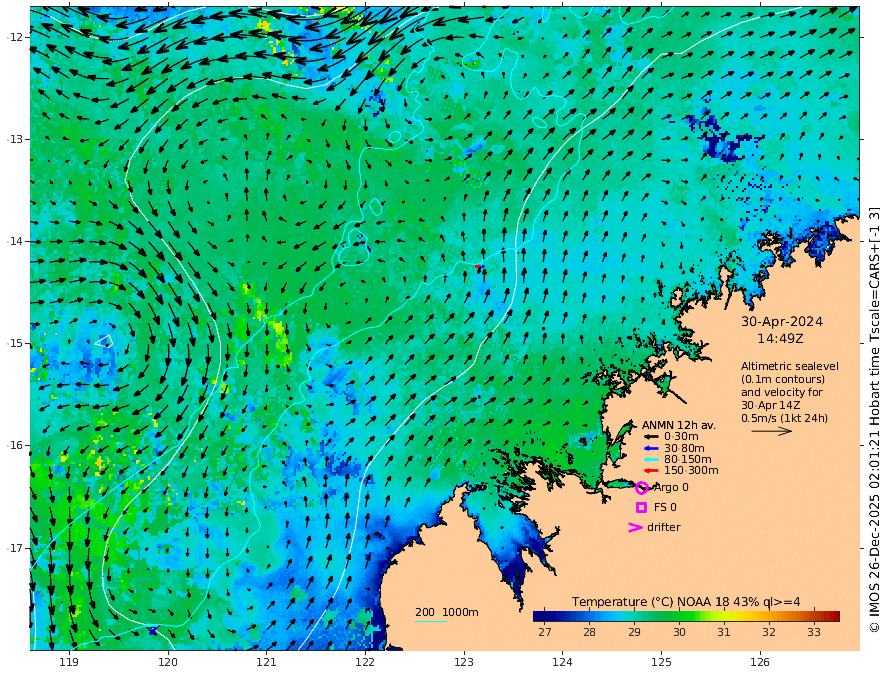Select the magenta drifter chevron symbol

point(635,527)
